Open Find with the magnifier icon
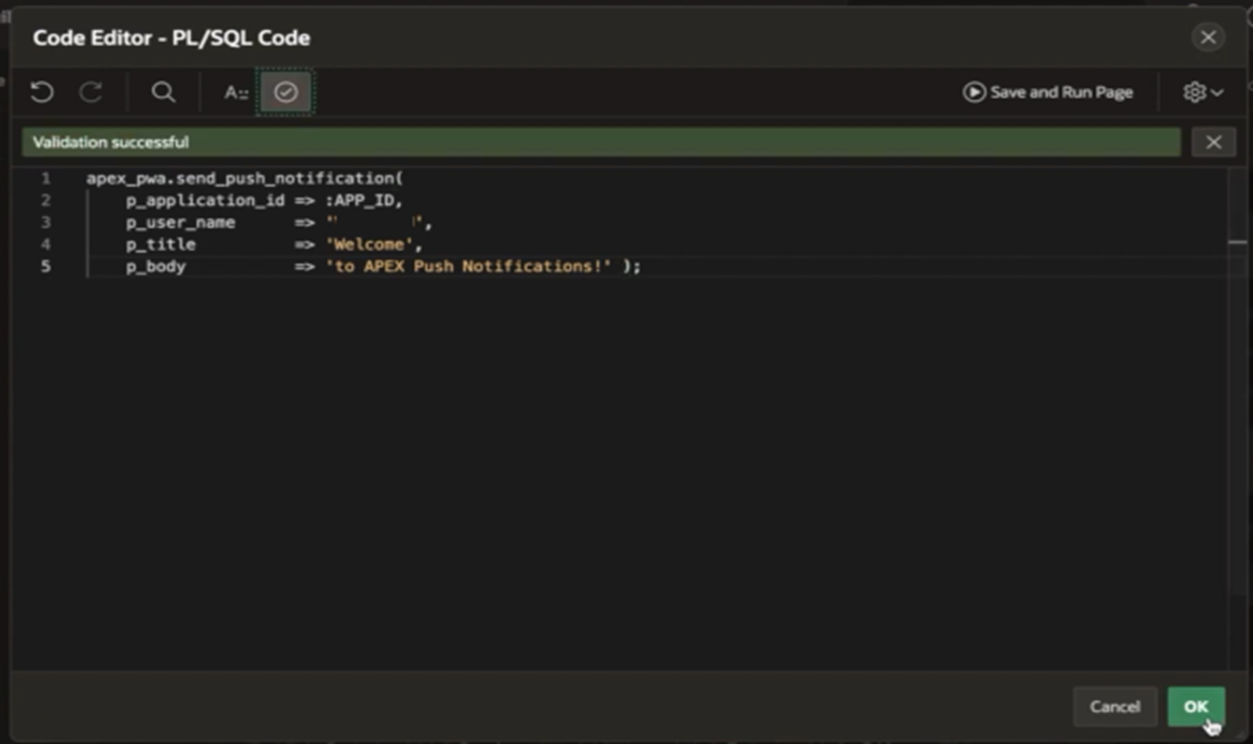Viewport: 1253px width, 744px height. tap(163, 93)
